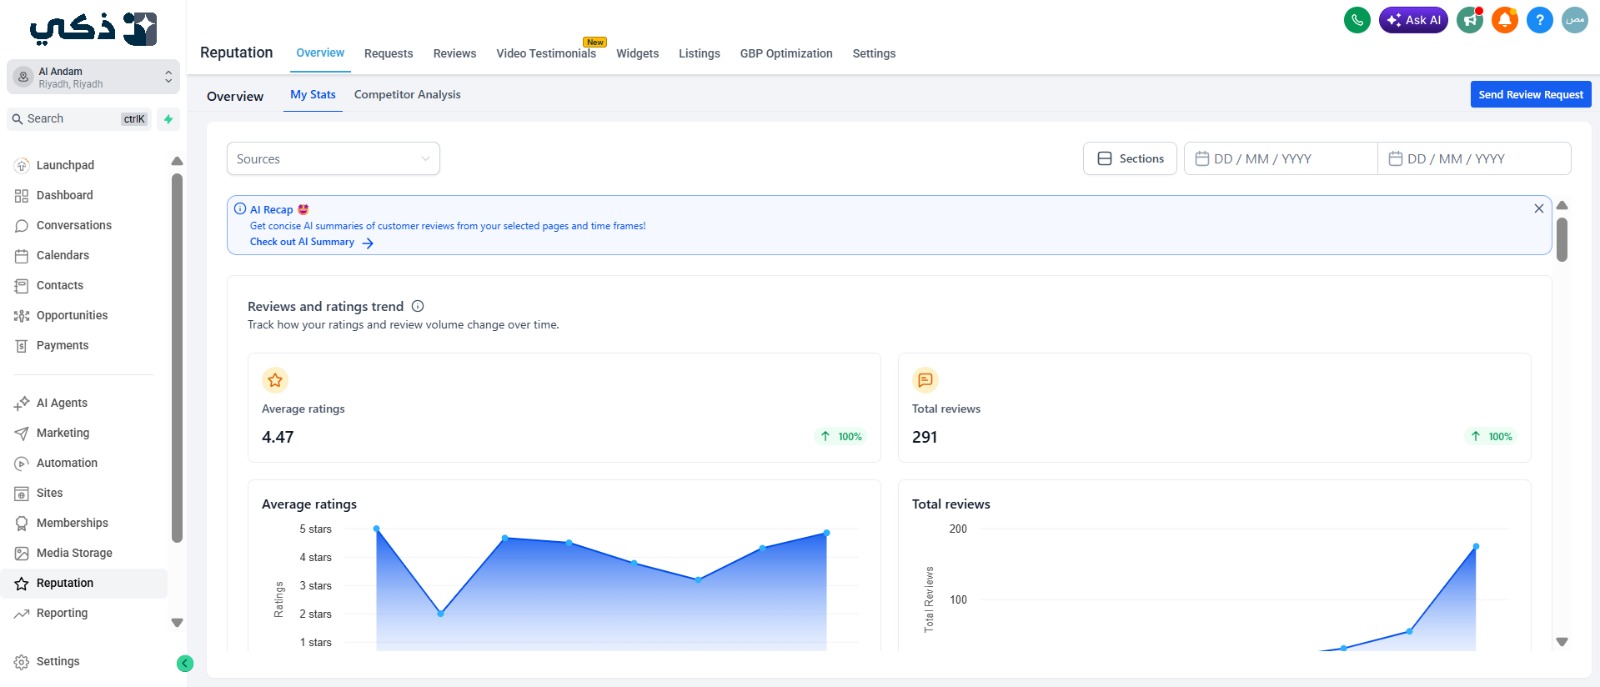The height and width of the screenshot is (687, 1600).
Task: Open the Overview tab in Reputation
Action: (320, 53)
